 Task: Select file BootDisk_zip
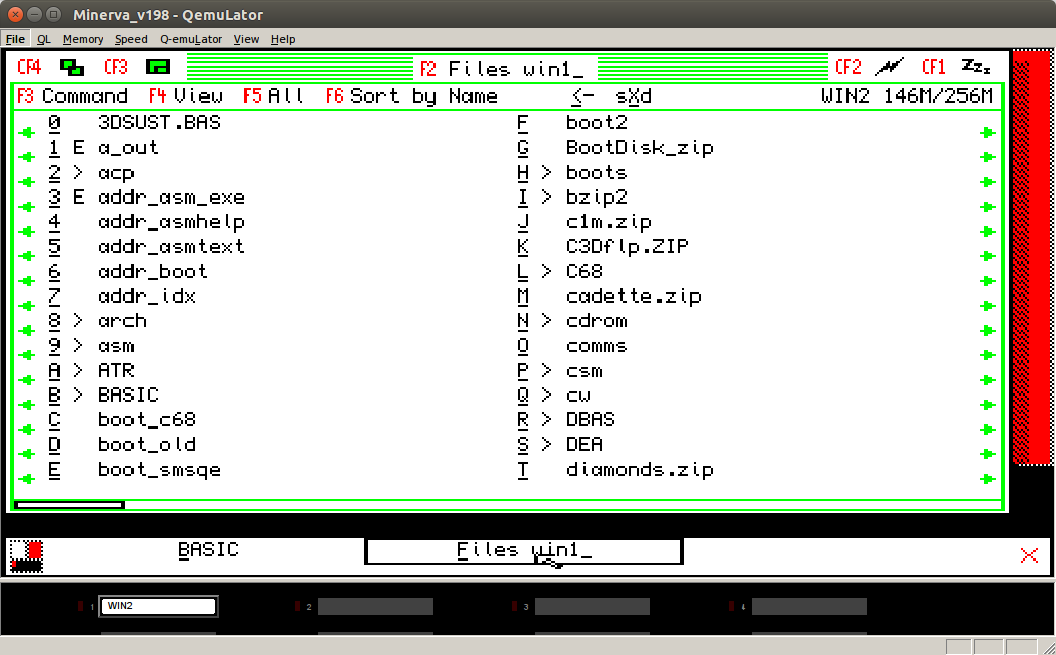pos(639,147)
